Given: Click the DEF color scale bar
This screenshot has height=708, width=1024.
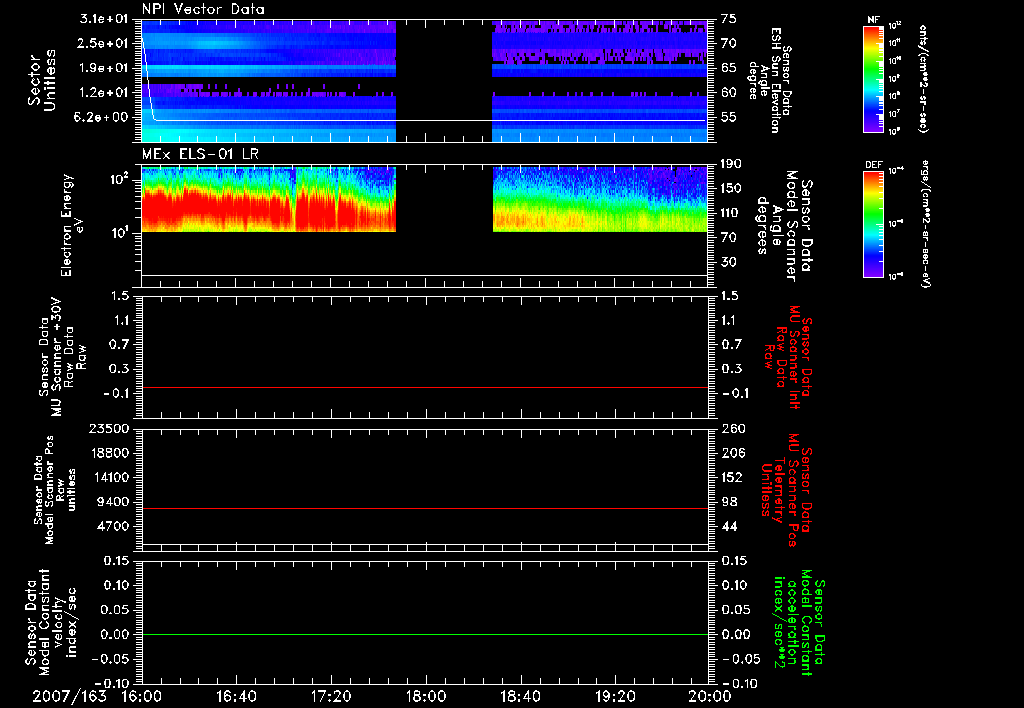Looking at the screenshot, I should coord(874,224).
